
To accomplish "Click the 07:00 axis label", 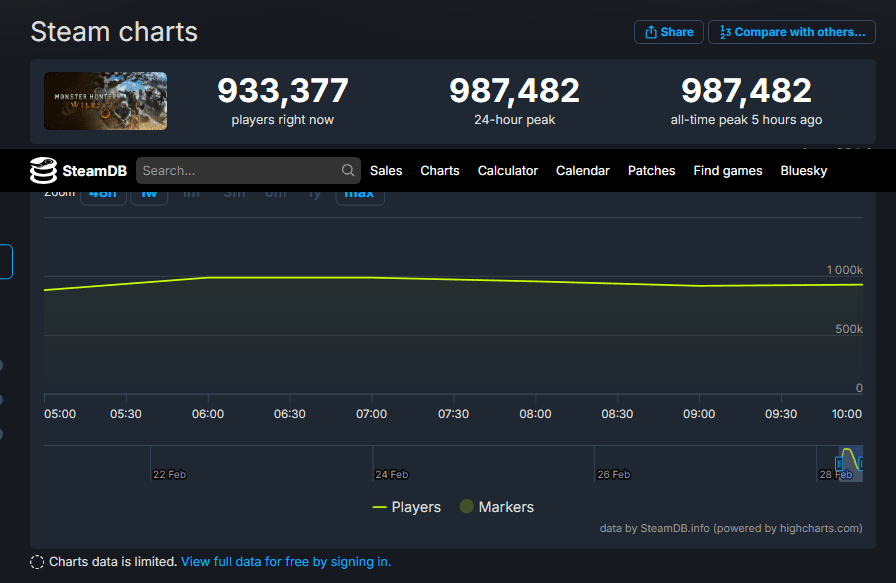I will coord(371,414).
